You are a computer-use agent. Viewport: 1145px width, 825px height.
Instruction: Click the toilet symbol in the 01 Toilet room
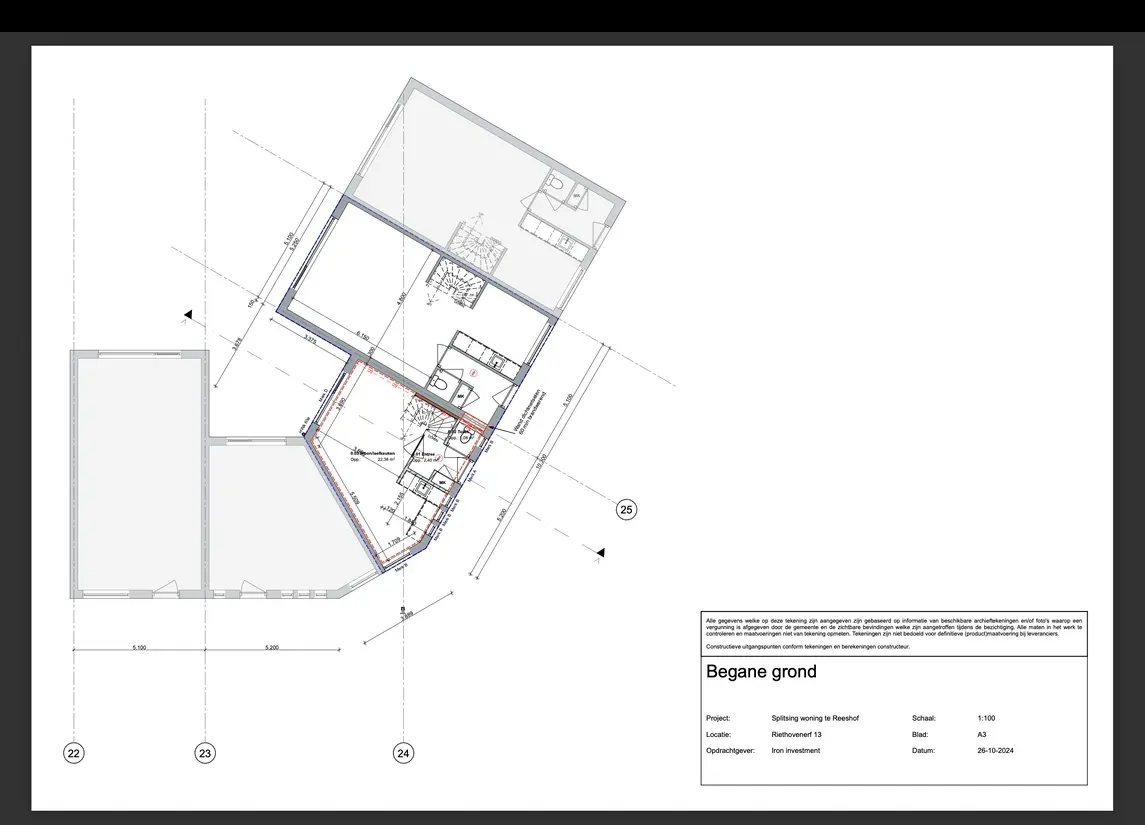(466, 437)
